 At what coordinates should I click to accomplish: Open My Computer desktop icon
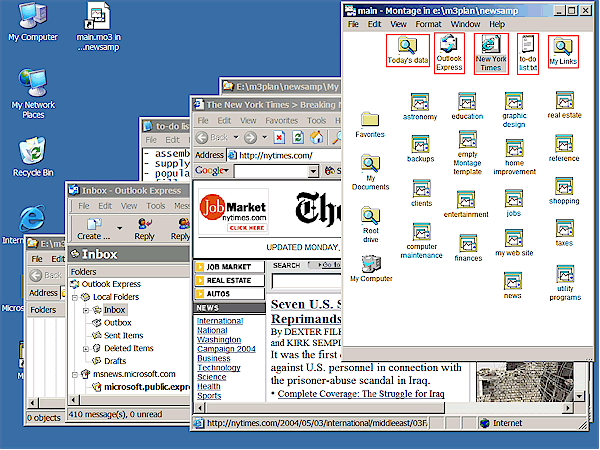coord(33,21)
